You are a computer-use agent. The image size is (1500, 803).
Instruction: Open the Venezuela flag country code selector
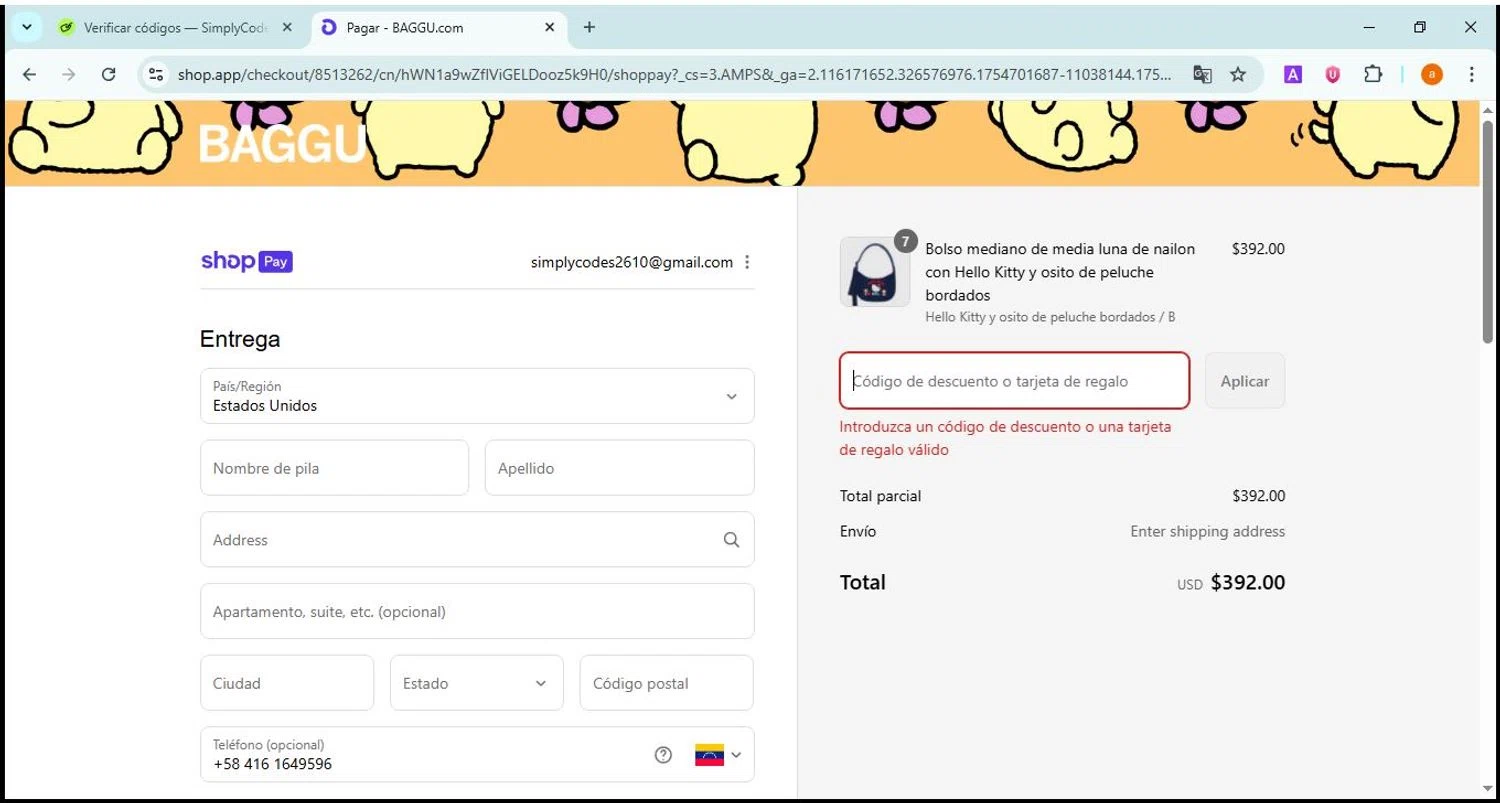click(718, 755)
